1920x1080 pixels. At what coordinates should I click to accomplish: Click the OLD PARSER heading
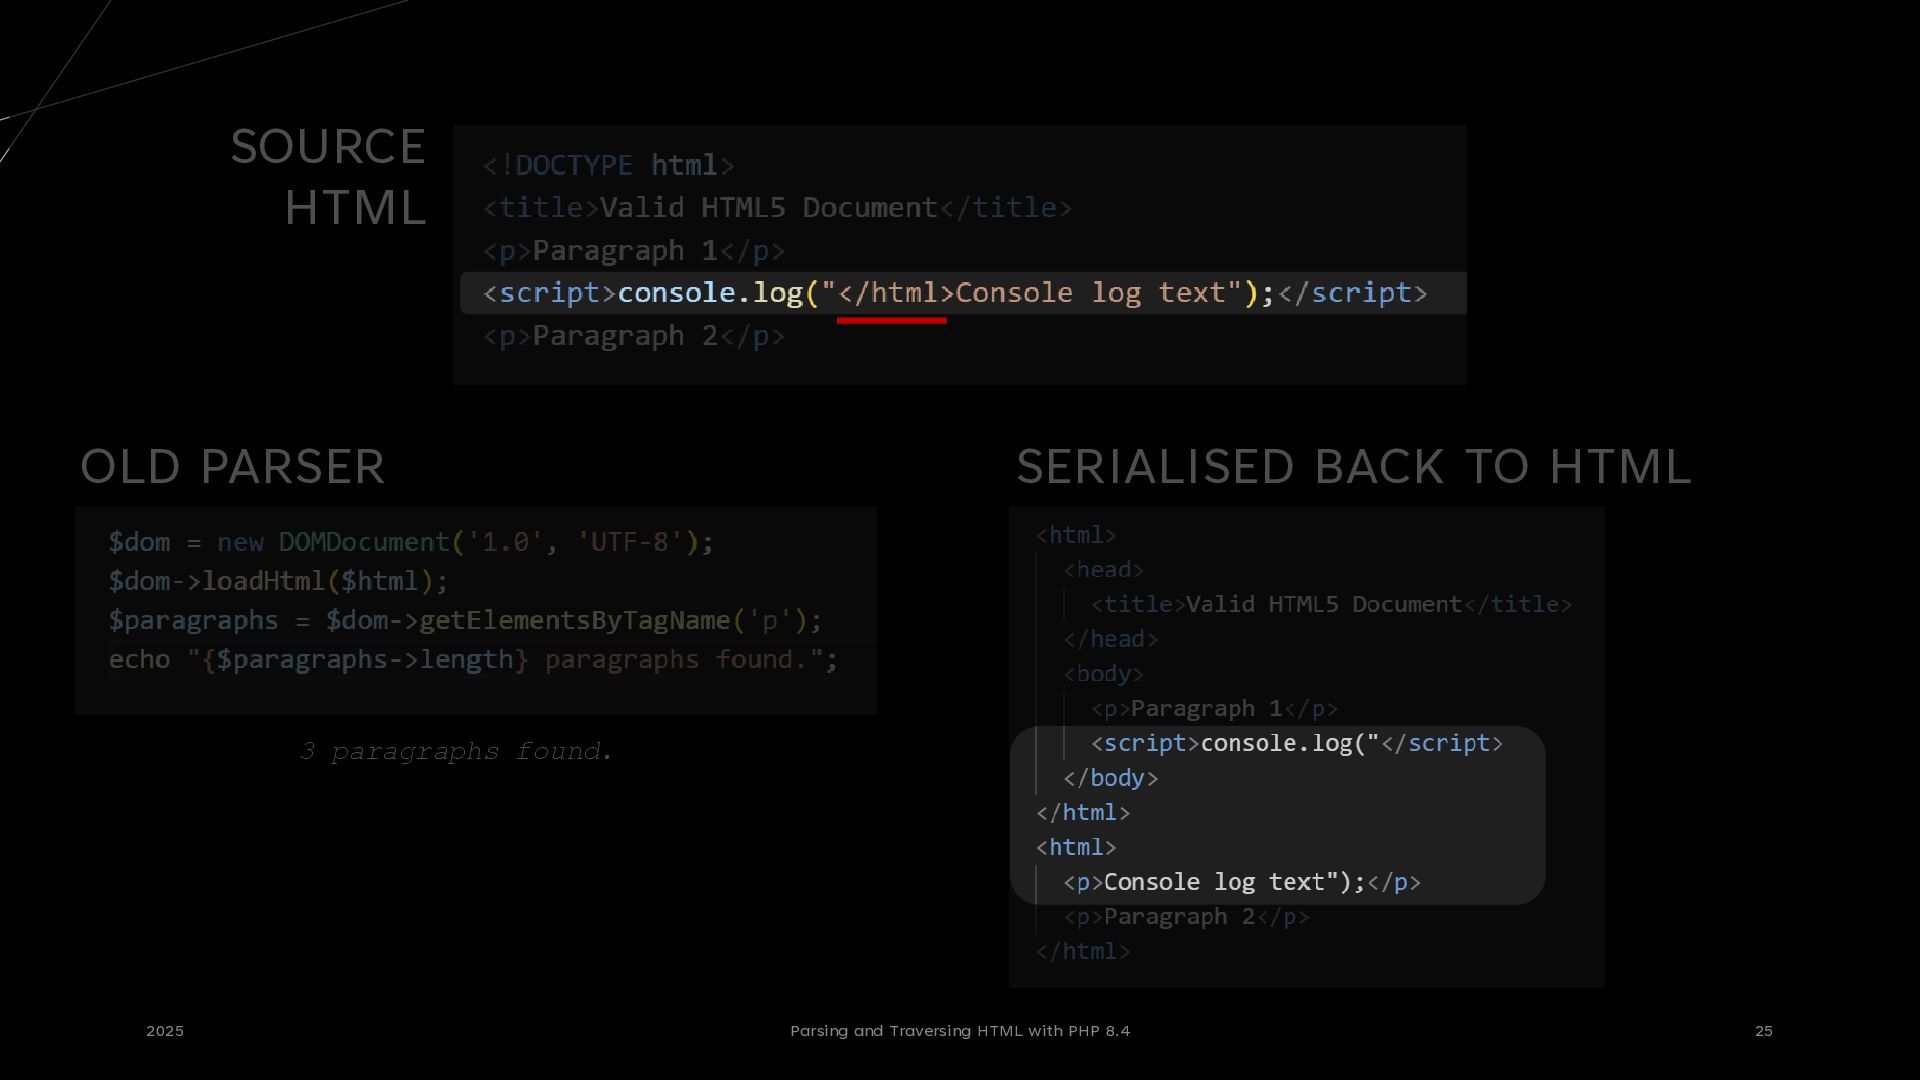point(232,467)
